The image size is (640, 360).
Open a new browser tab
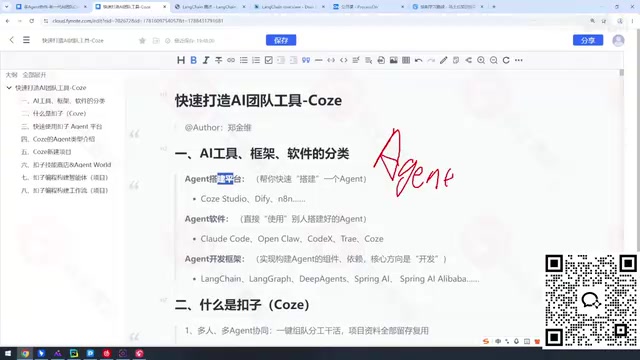[x=494, y=7]
